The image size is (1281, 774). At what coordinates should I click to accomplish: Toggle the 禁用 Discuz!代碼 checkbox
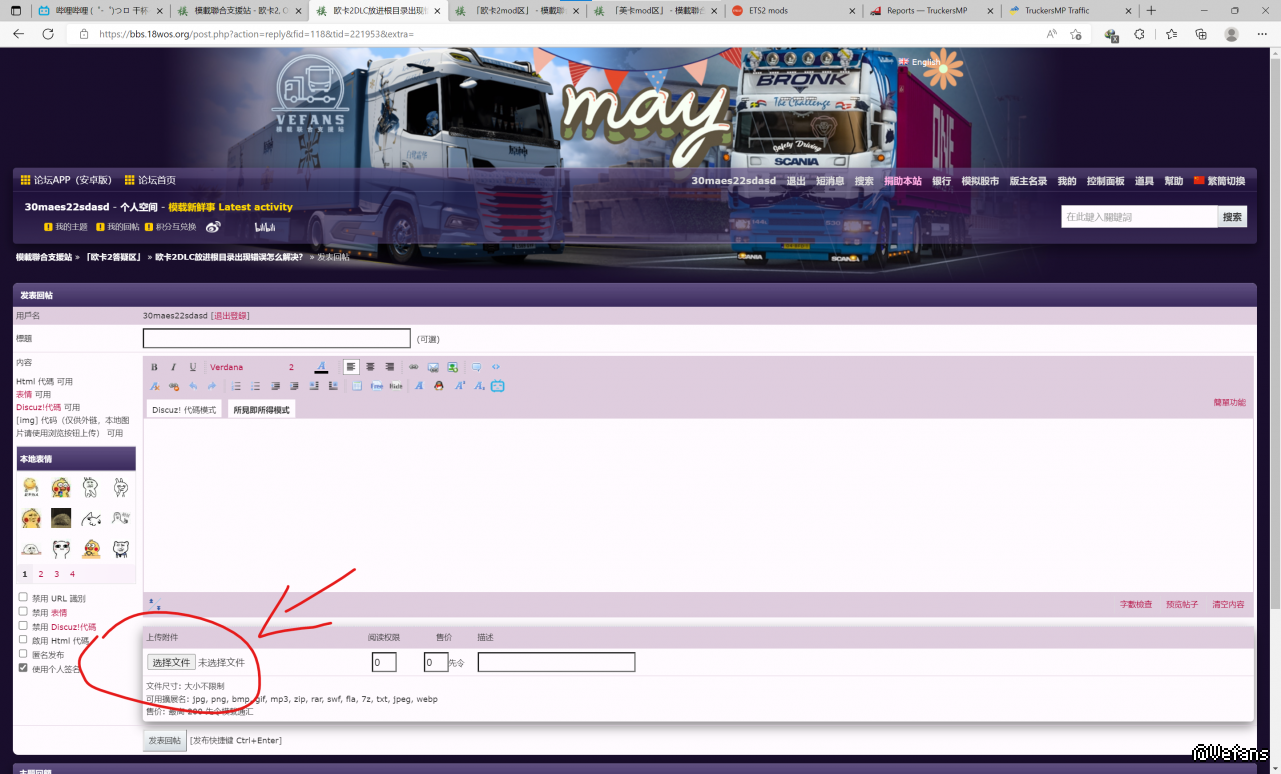point(23,625)
